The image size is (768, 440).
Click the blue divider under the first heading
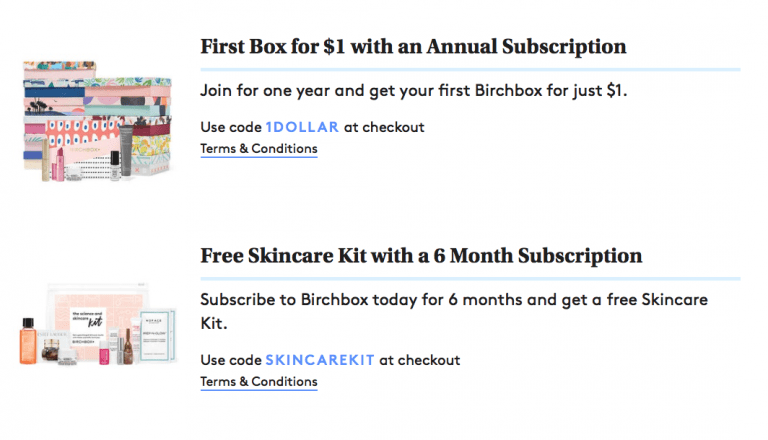click(x=470, y=69)
